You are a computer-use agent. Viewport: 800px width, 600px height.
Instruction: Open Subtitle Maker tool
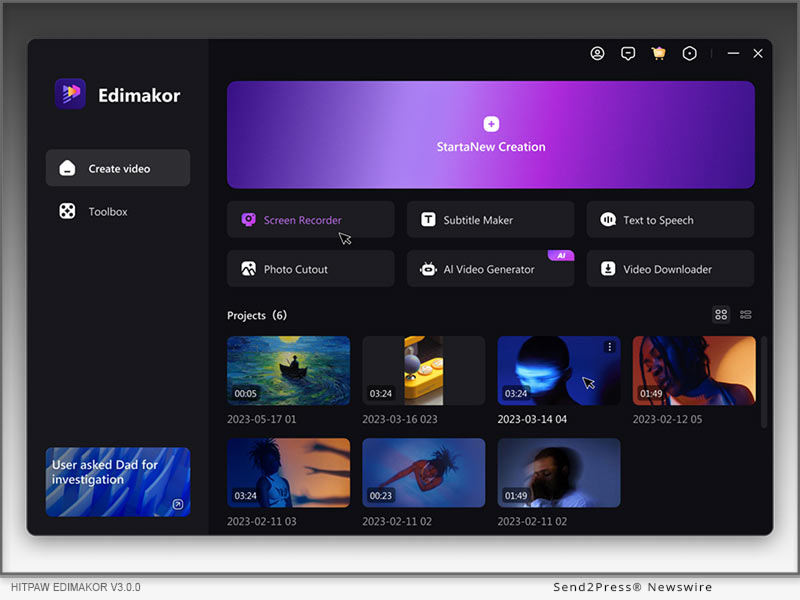pos(490,220)
